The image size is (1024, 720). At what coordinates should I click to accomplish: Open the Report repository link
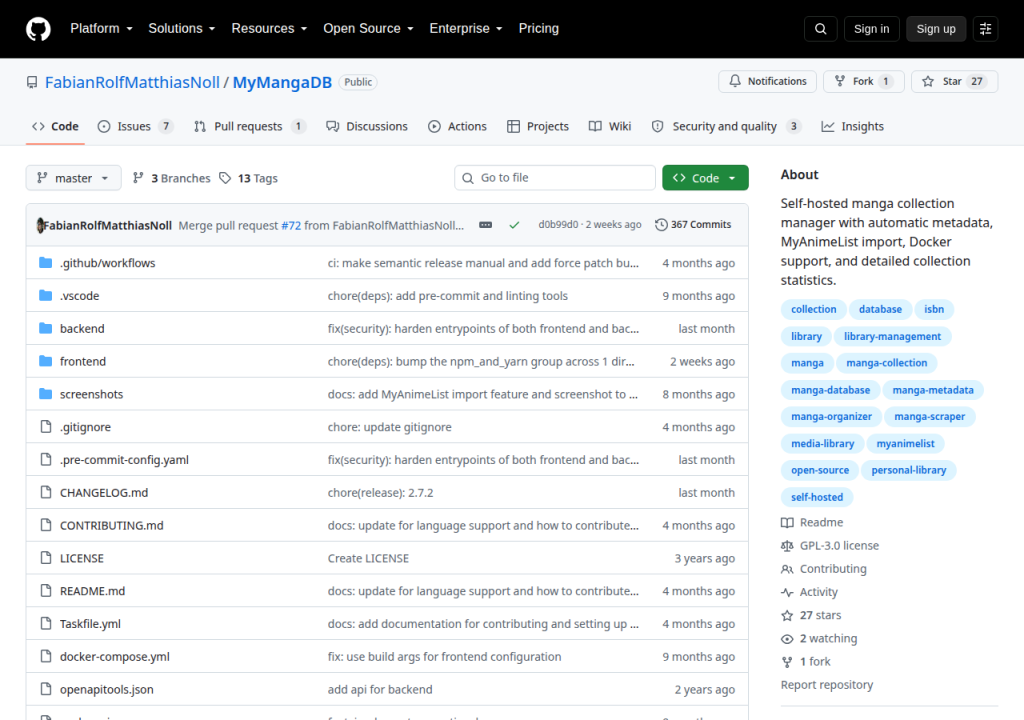click(827, 685)
